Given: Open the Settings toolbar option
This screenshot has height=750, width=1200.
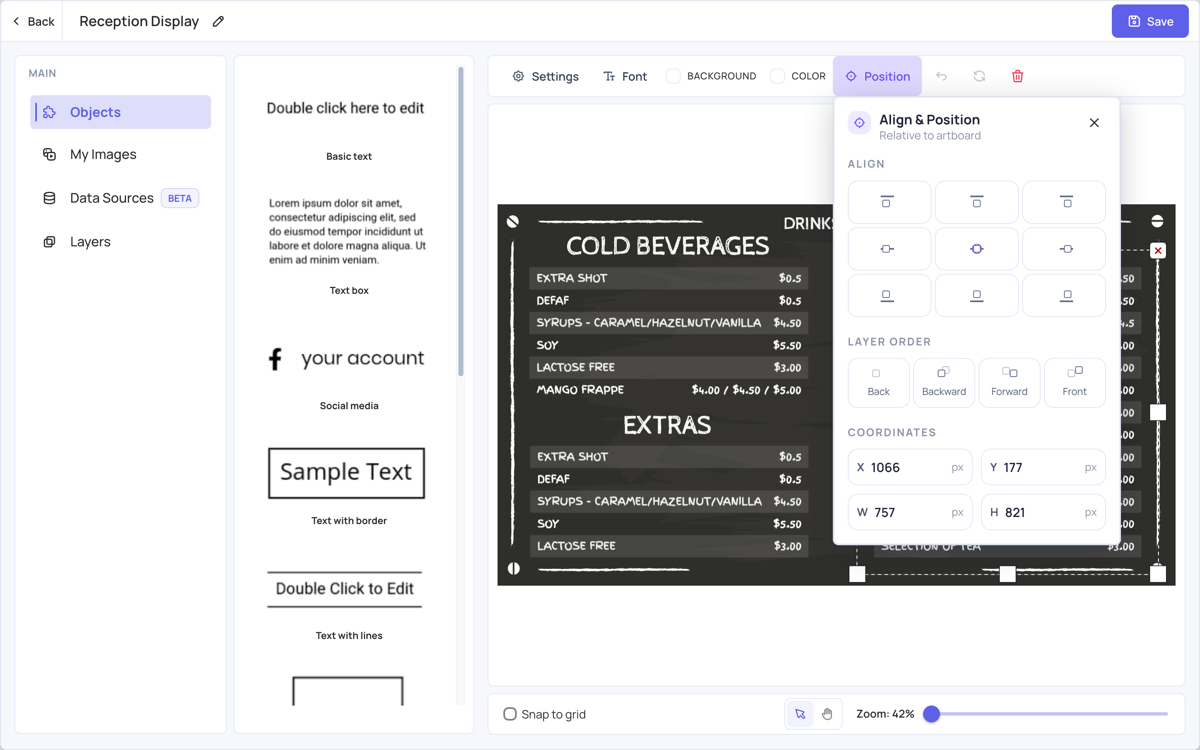Looking at the screenshot, I should point(546,76).
